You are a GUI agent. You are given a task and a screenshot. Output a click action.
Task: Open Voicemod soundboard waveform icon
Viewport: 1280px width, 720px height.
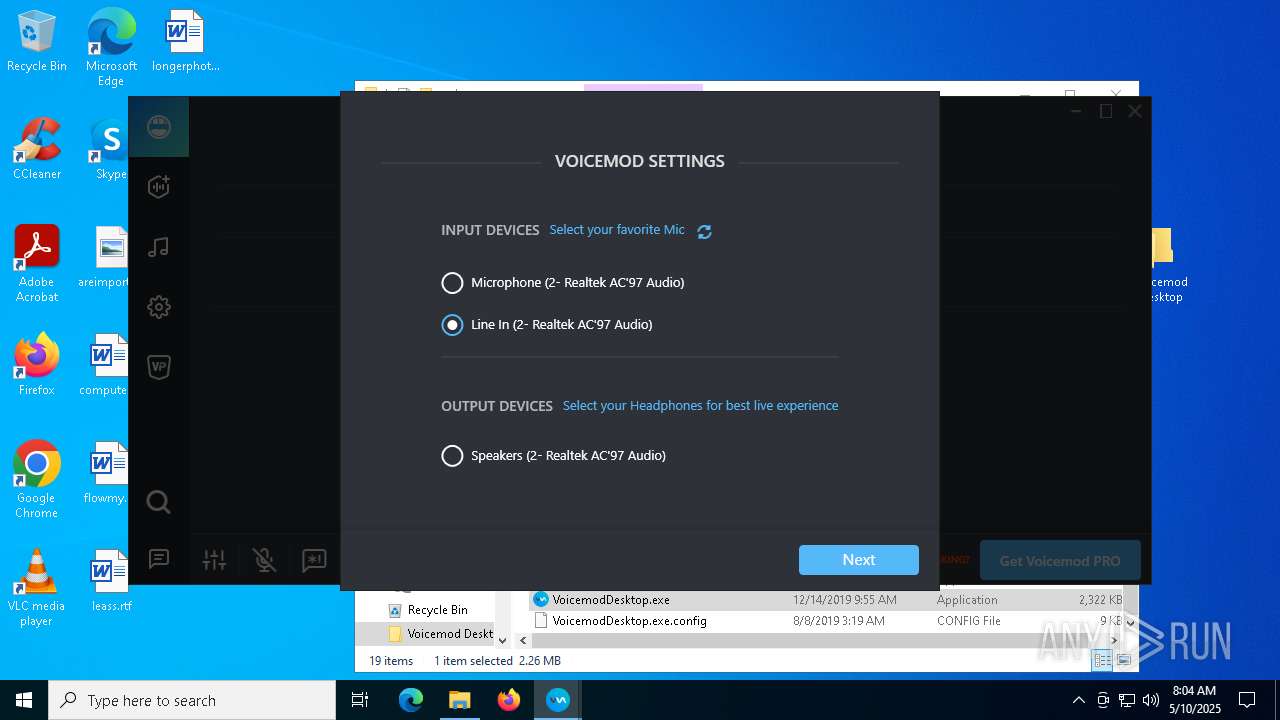click(158, 186)
